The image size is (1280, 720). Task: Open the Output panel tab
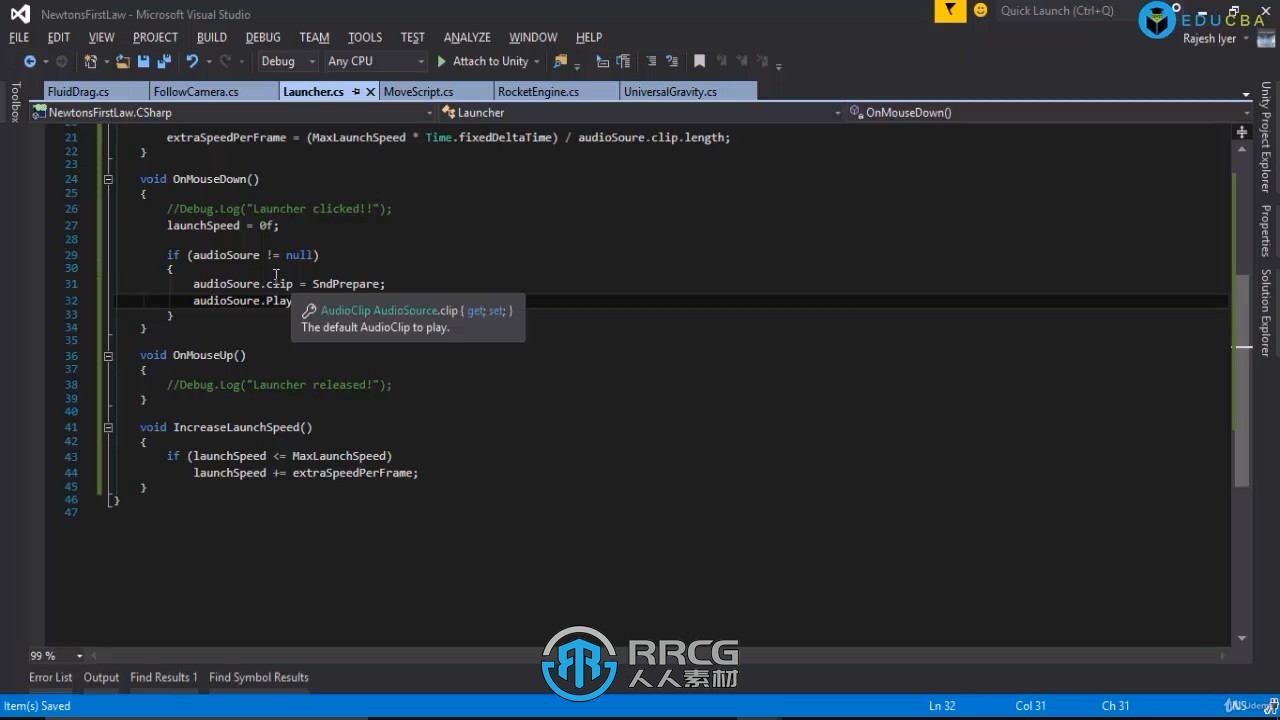[x=101, y=677]
